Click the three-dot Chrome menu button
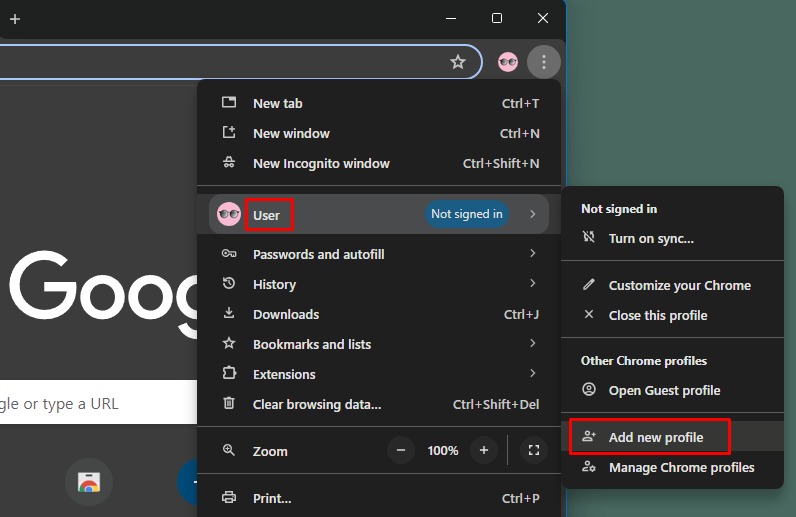Image resolution: width=796 pixels, height=517 pixels. pyautogui.click(x=543, y=62)
